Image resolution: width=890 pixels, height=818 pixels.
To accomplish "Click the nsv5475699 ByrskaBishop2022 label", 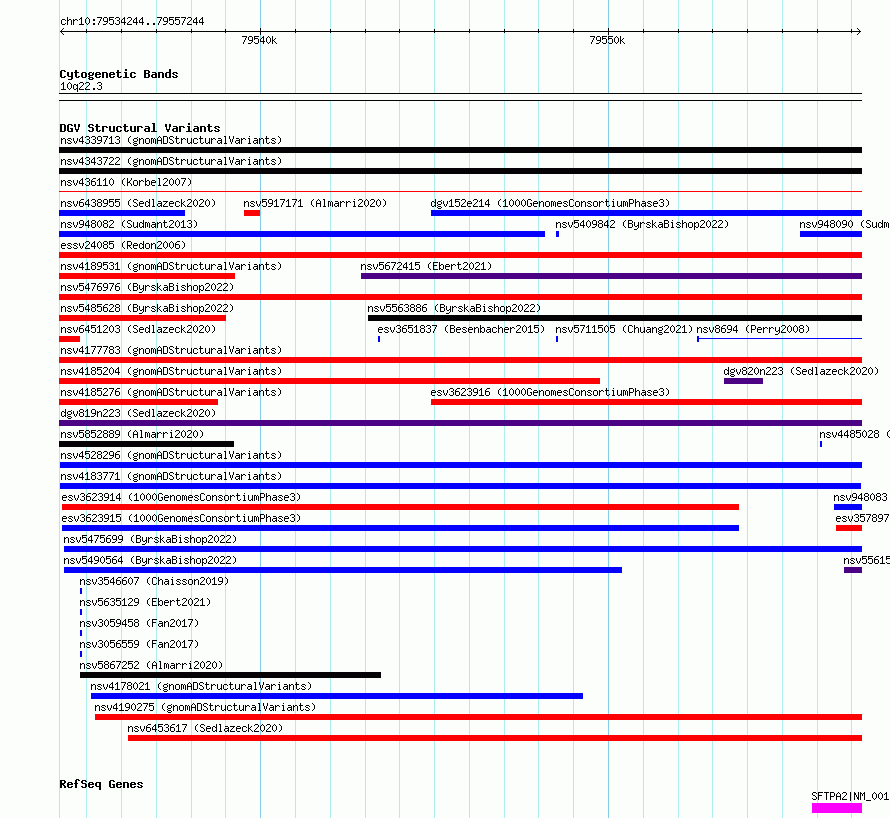I will click(x=150, y=539).
